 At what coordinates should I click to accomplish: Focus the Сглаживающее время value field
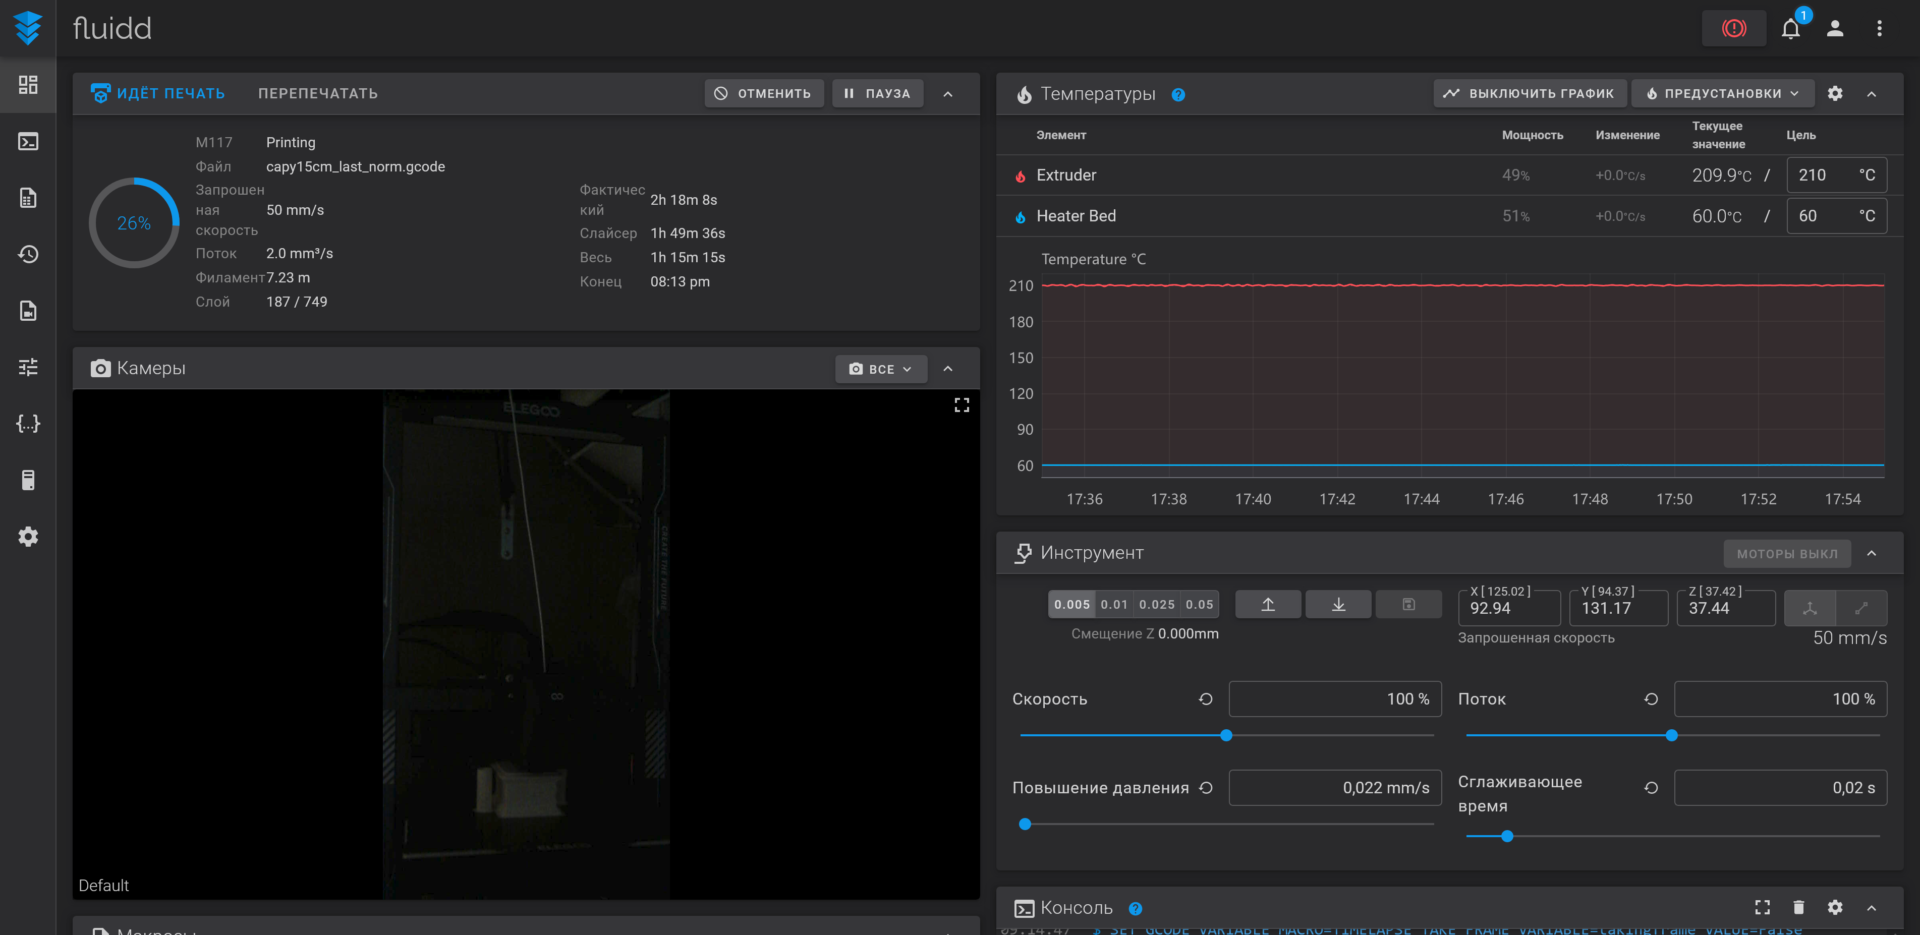tap(1781, 788)
